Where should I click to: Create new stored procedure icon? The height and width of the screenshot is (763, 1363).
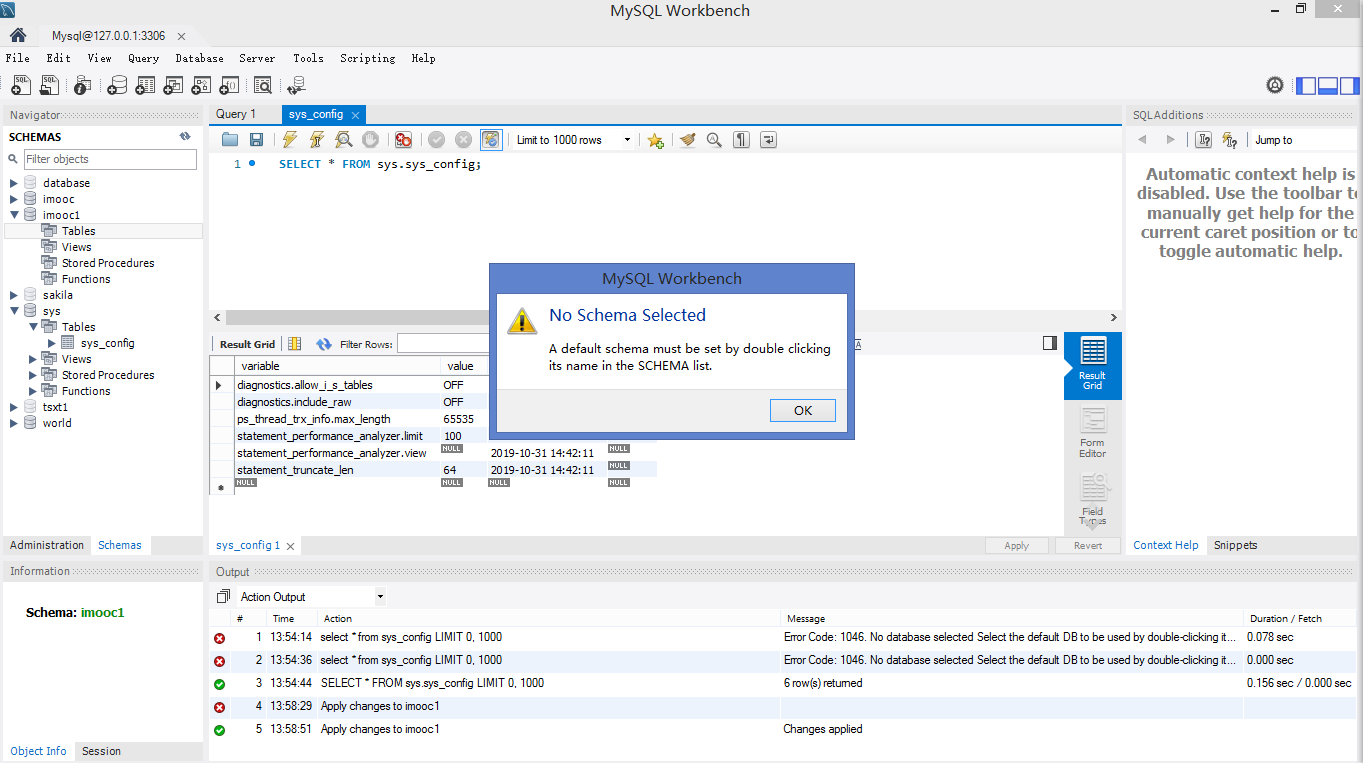click(201, 86)
